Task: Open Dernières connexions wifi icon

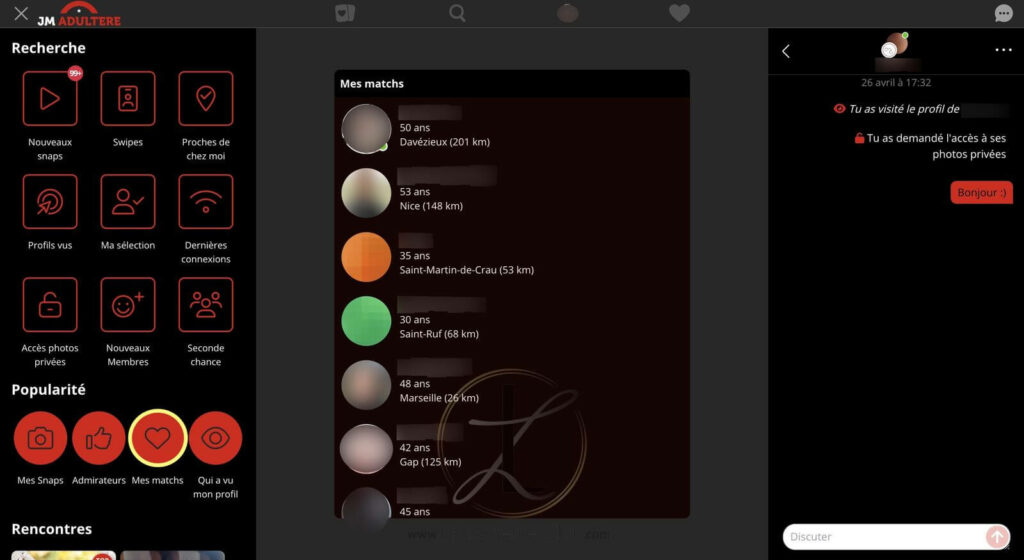Action: point(206,202)
